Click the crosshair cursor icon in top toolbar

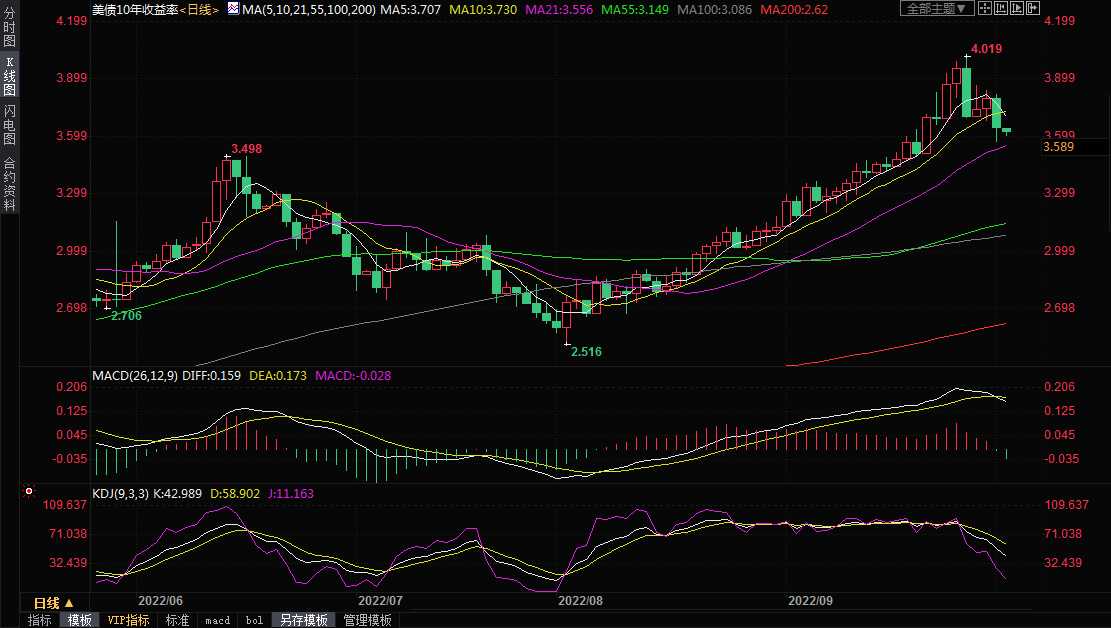[985, 8]
